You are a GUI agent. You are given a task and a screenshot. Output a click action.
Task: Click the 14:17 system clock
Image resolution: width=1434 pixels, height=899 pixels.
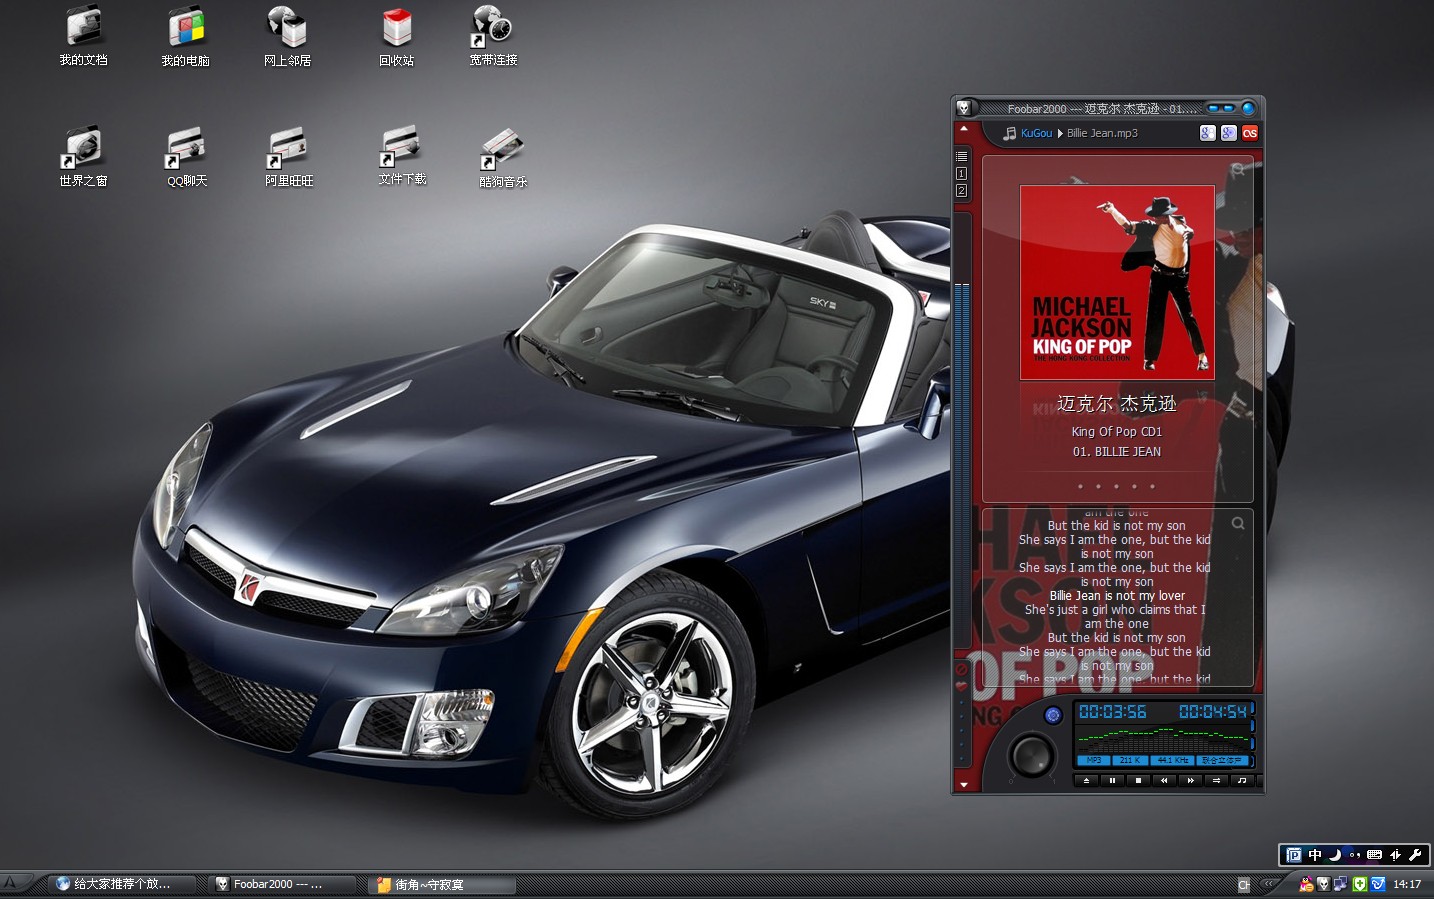pos(1407,884)
